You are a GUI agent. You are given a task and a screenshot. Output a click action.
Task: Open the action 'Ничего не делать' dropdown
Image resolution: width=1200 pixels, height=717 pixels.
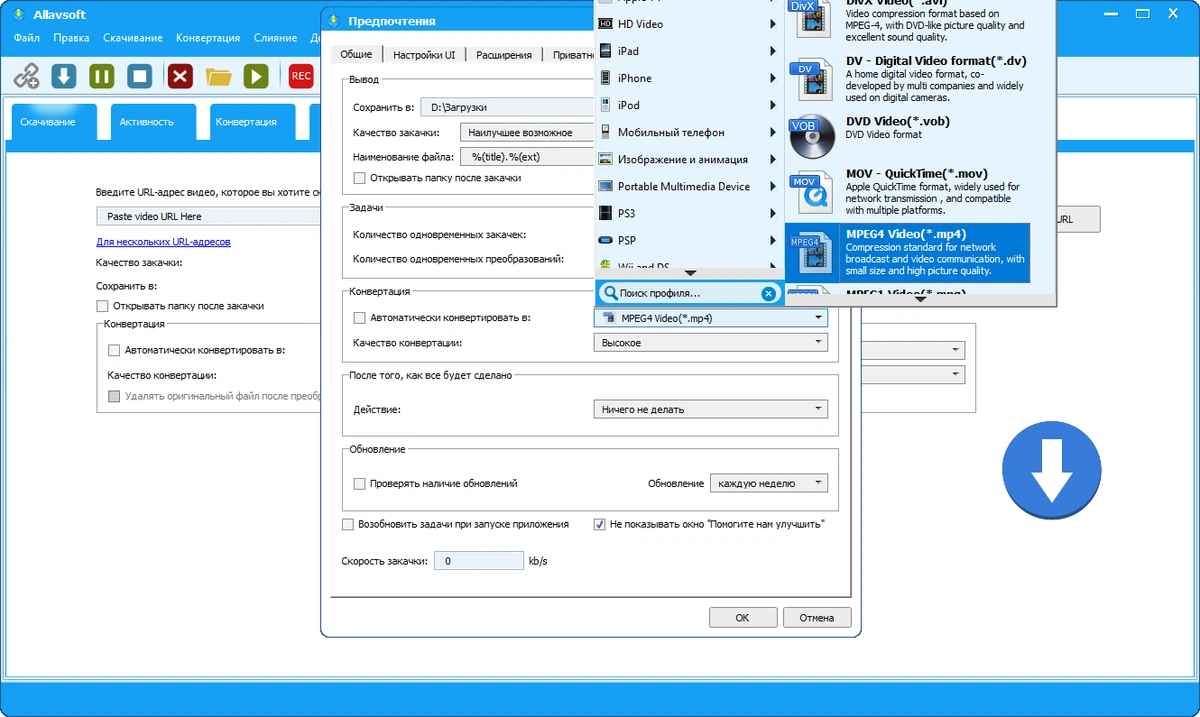pos(711,409)
